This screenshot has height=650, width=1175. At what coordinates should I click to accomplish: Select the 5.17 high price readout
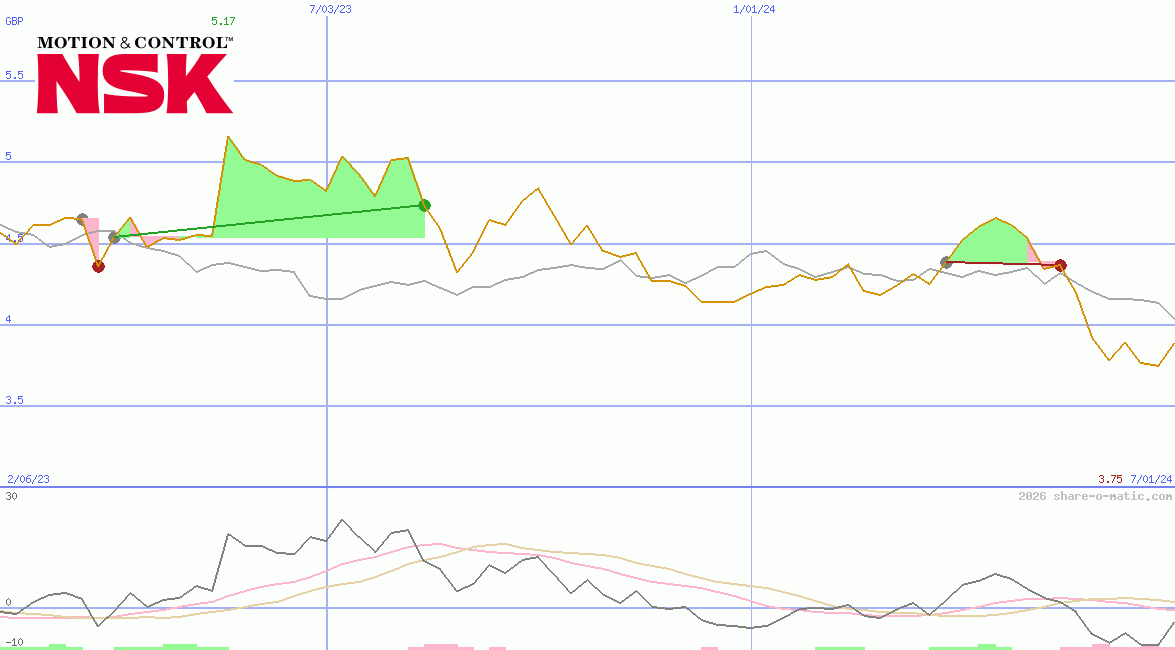(x=221, y=20)
